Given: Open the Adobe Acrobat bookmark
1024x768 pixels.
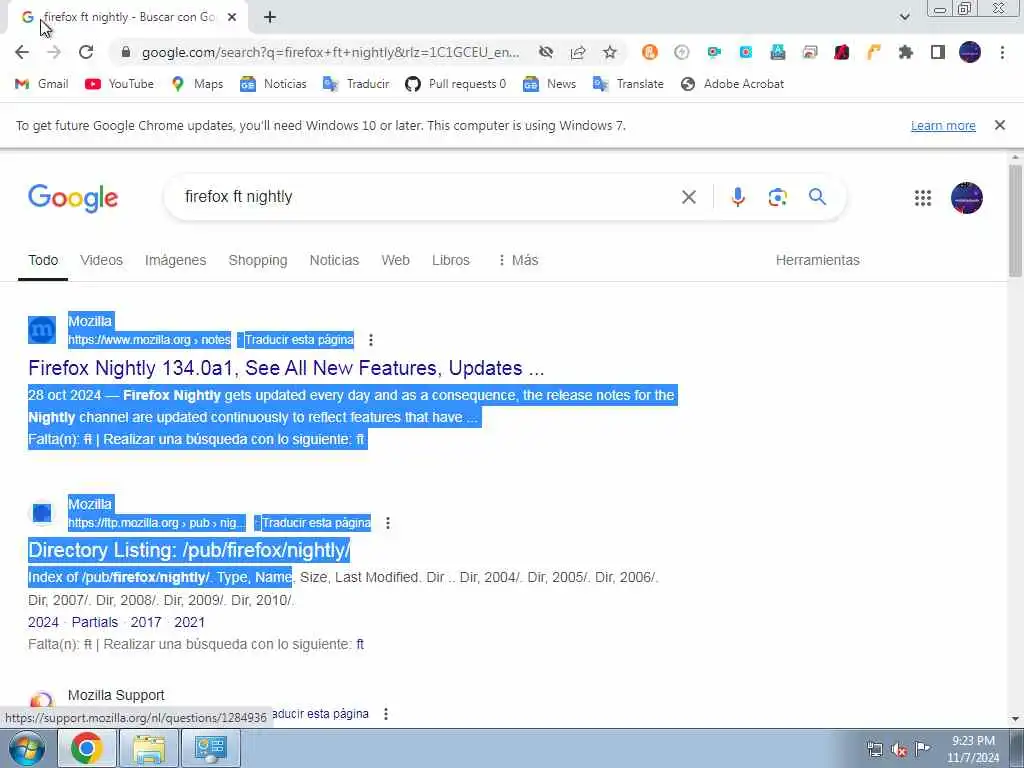Looking at the screenshot, I should coord(732,84).
